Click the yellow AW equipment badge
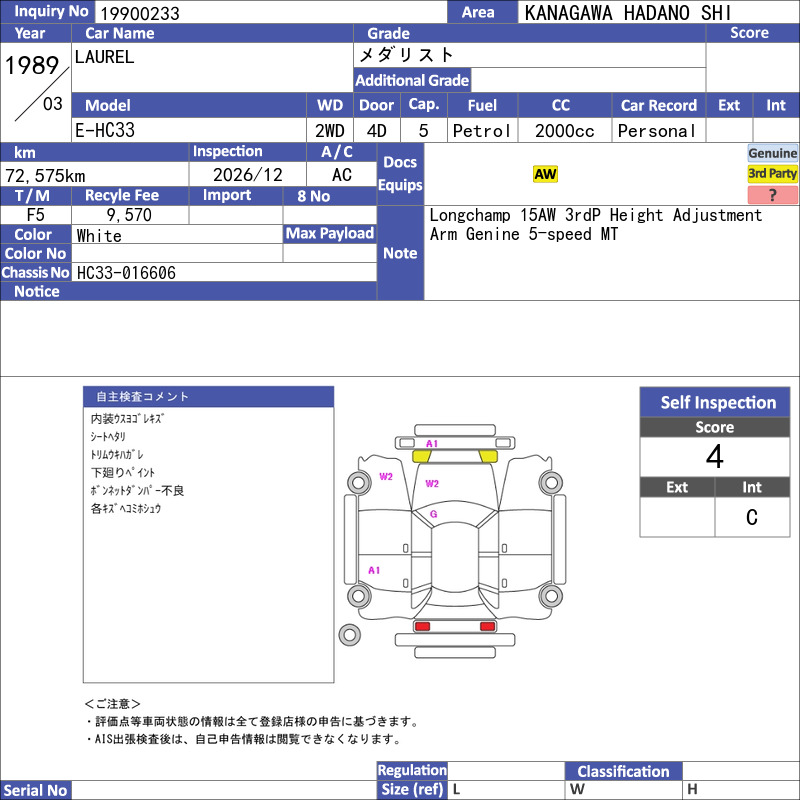This screenshot has width=800, height=800. point(545,174)
